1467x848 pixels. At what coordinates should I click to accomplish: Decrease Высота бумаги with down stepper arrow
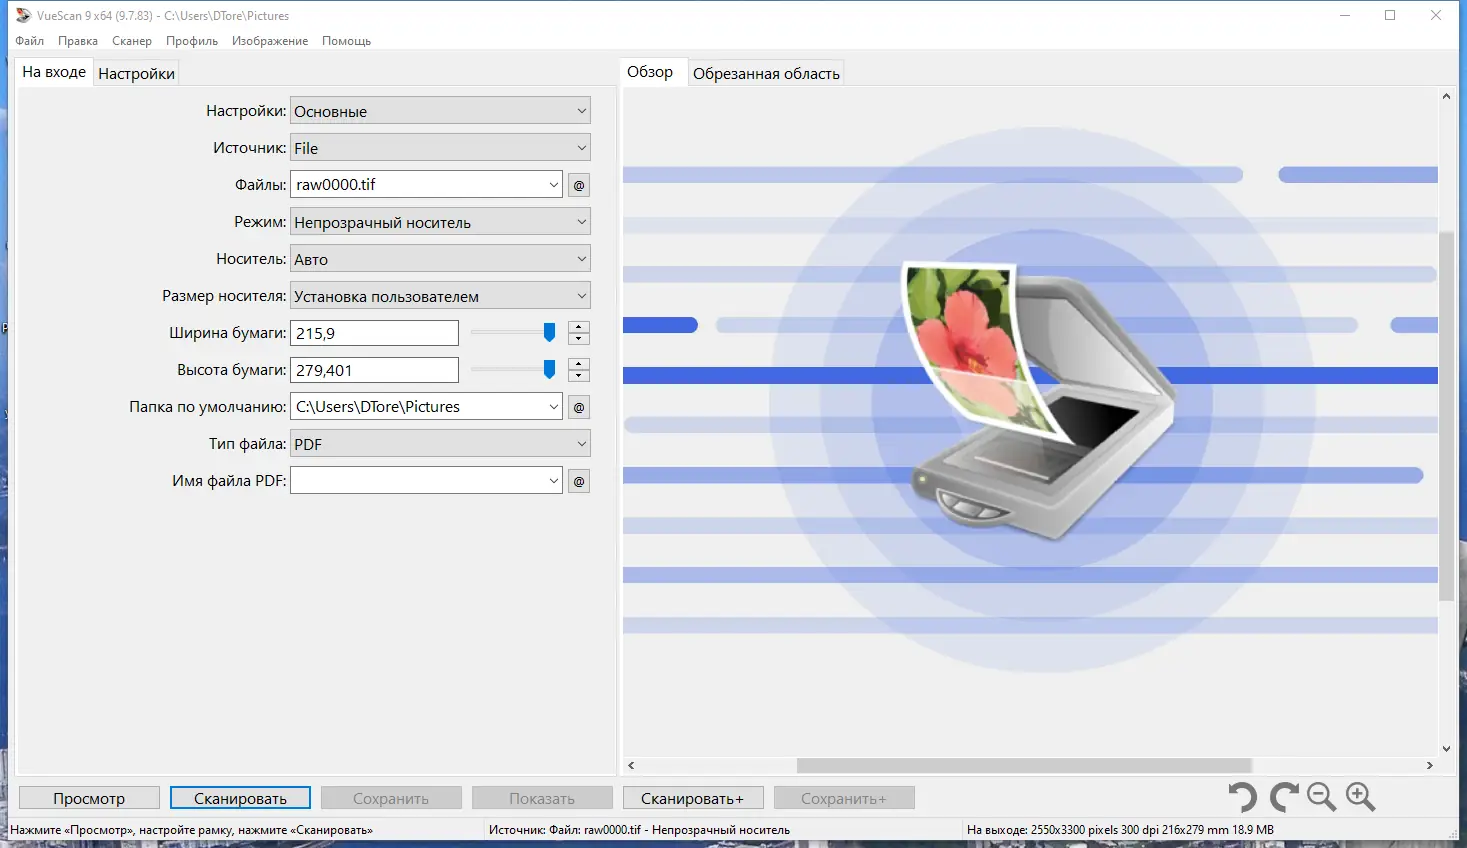click(x=579, y=376)
